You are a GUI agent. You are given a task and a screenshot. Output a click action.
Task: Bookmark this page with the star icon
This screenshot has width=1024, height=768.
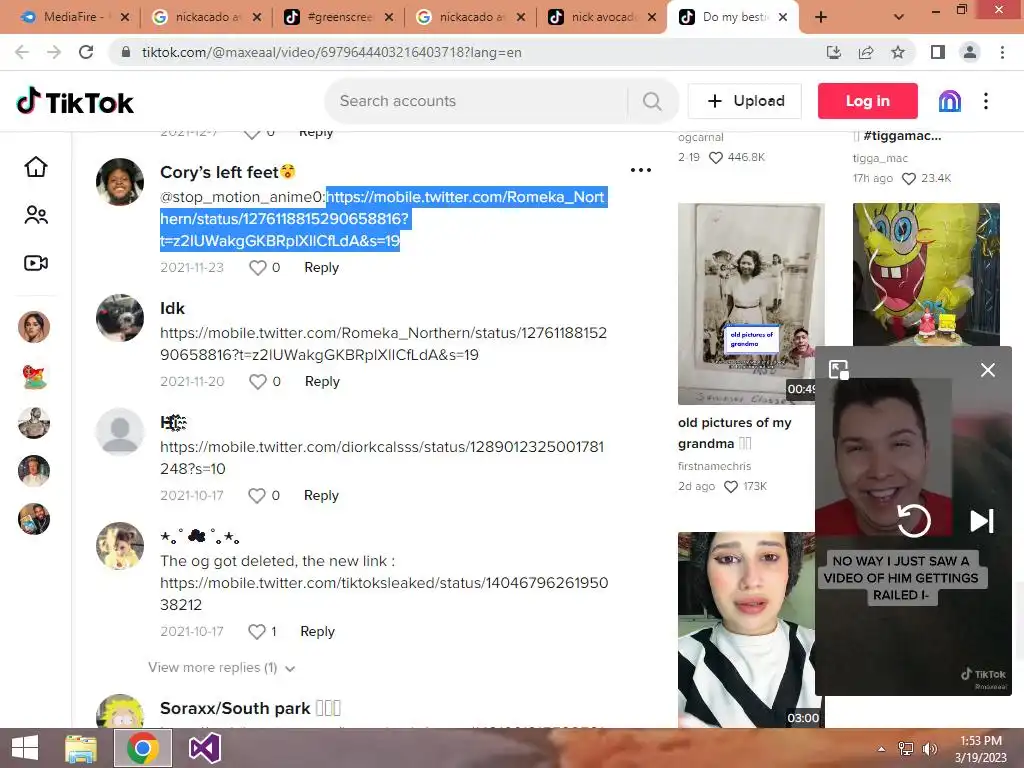(x=898, y=52)
